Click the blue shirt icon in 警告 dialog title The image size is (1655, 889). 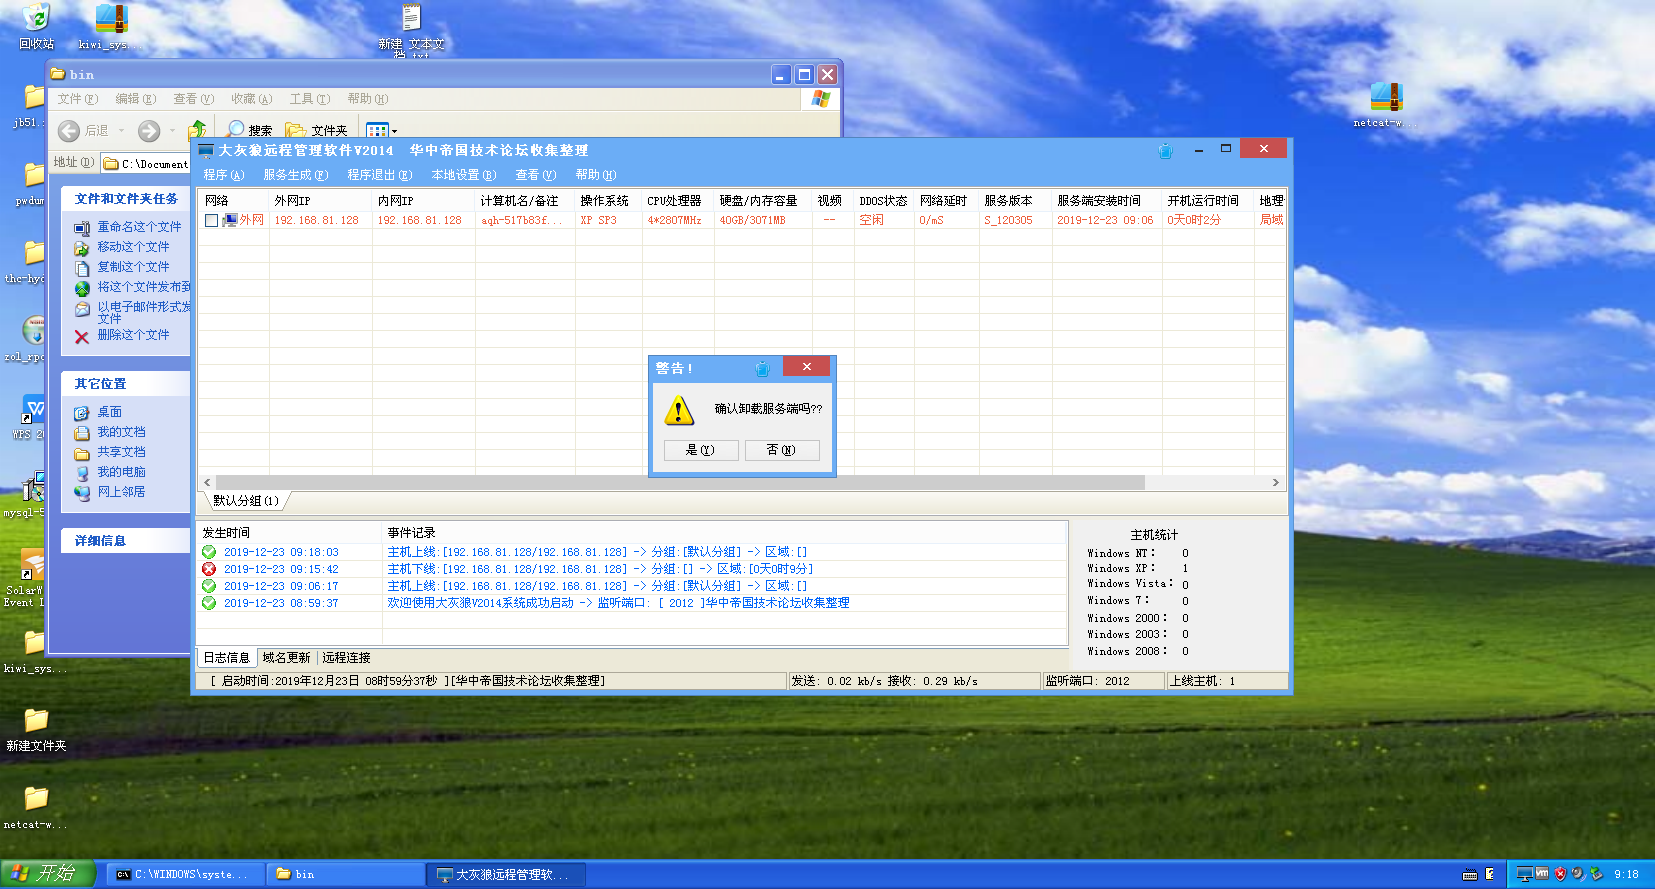762,368
